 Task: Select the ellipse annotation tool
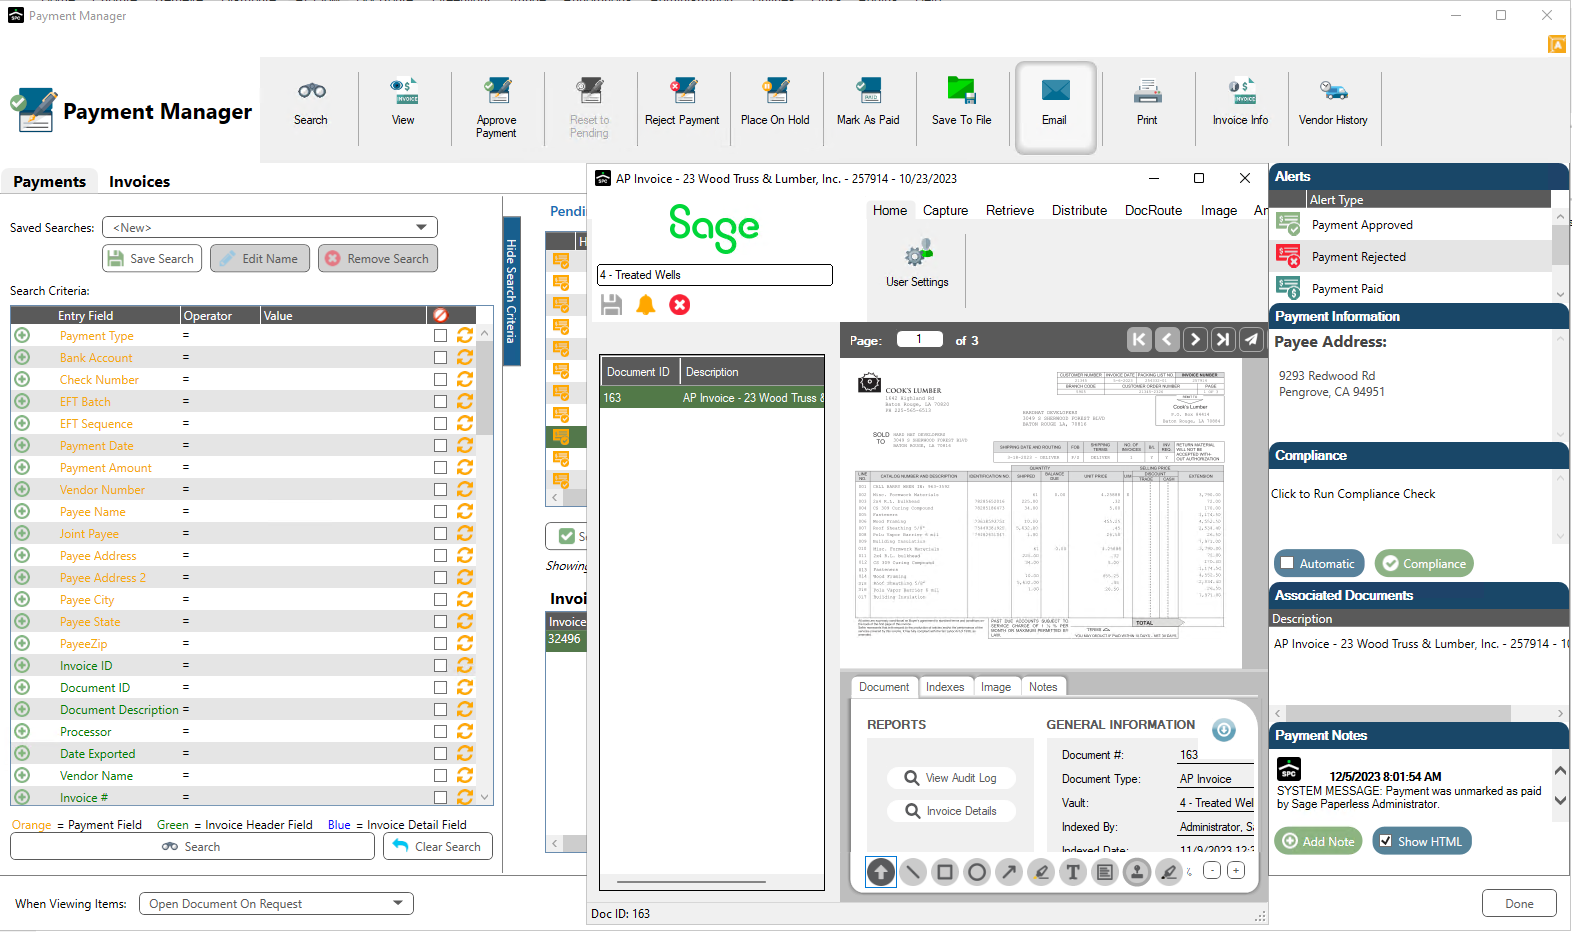977,872
